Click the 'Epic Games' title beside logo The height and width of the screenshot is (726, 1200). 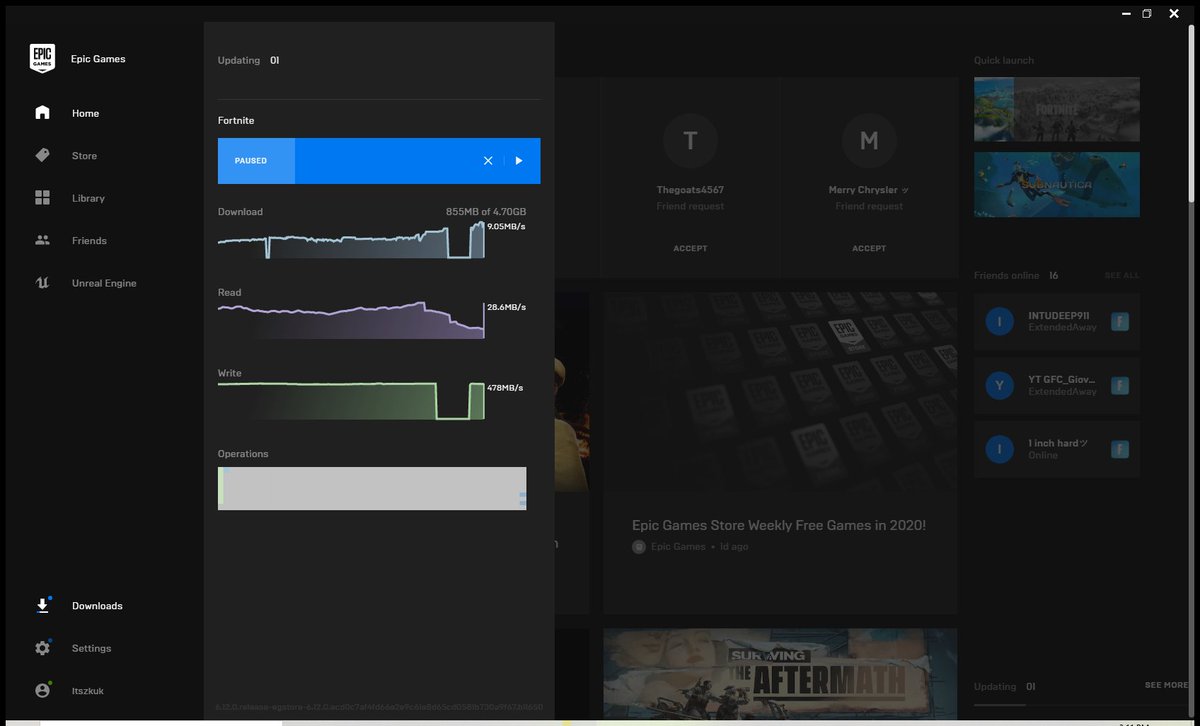click(98, 59)
